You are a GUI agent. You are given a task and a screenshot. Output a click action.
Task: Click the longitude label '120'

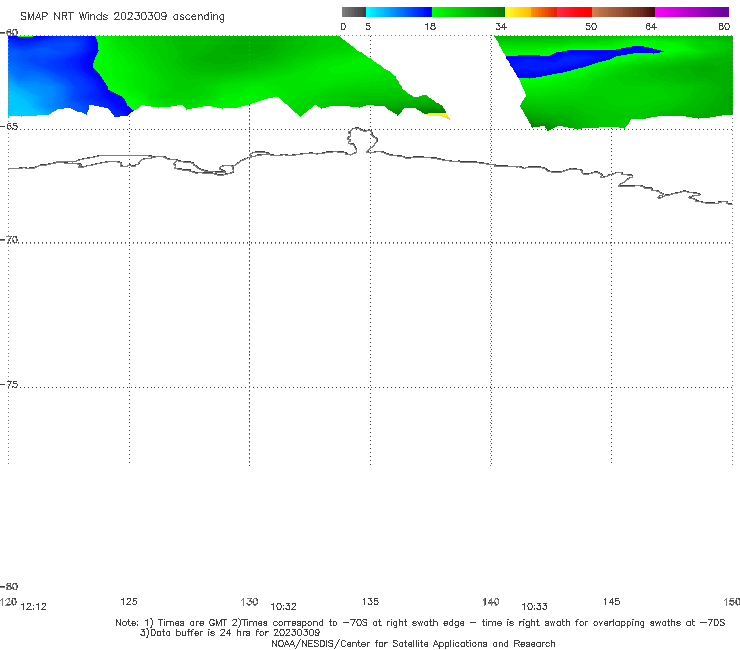pos(8,602)
